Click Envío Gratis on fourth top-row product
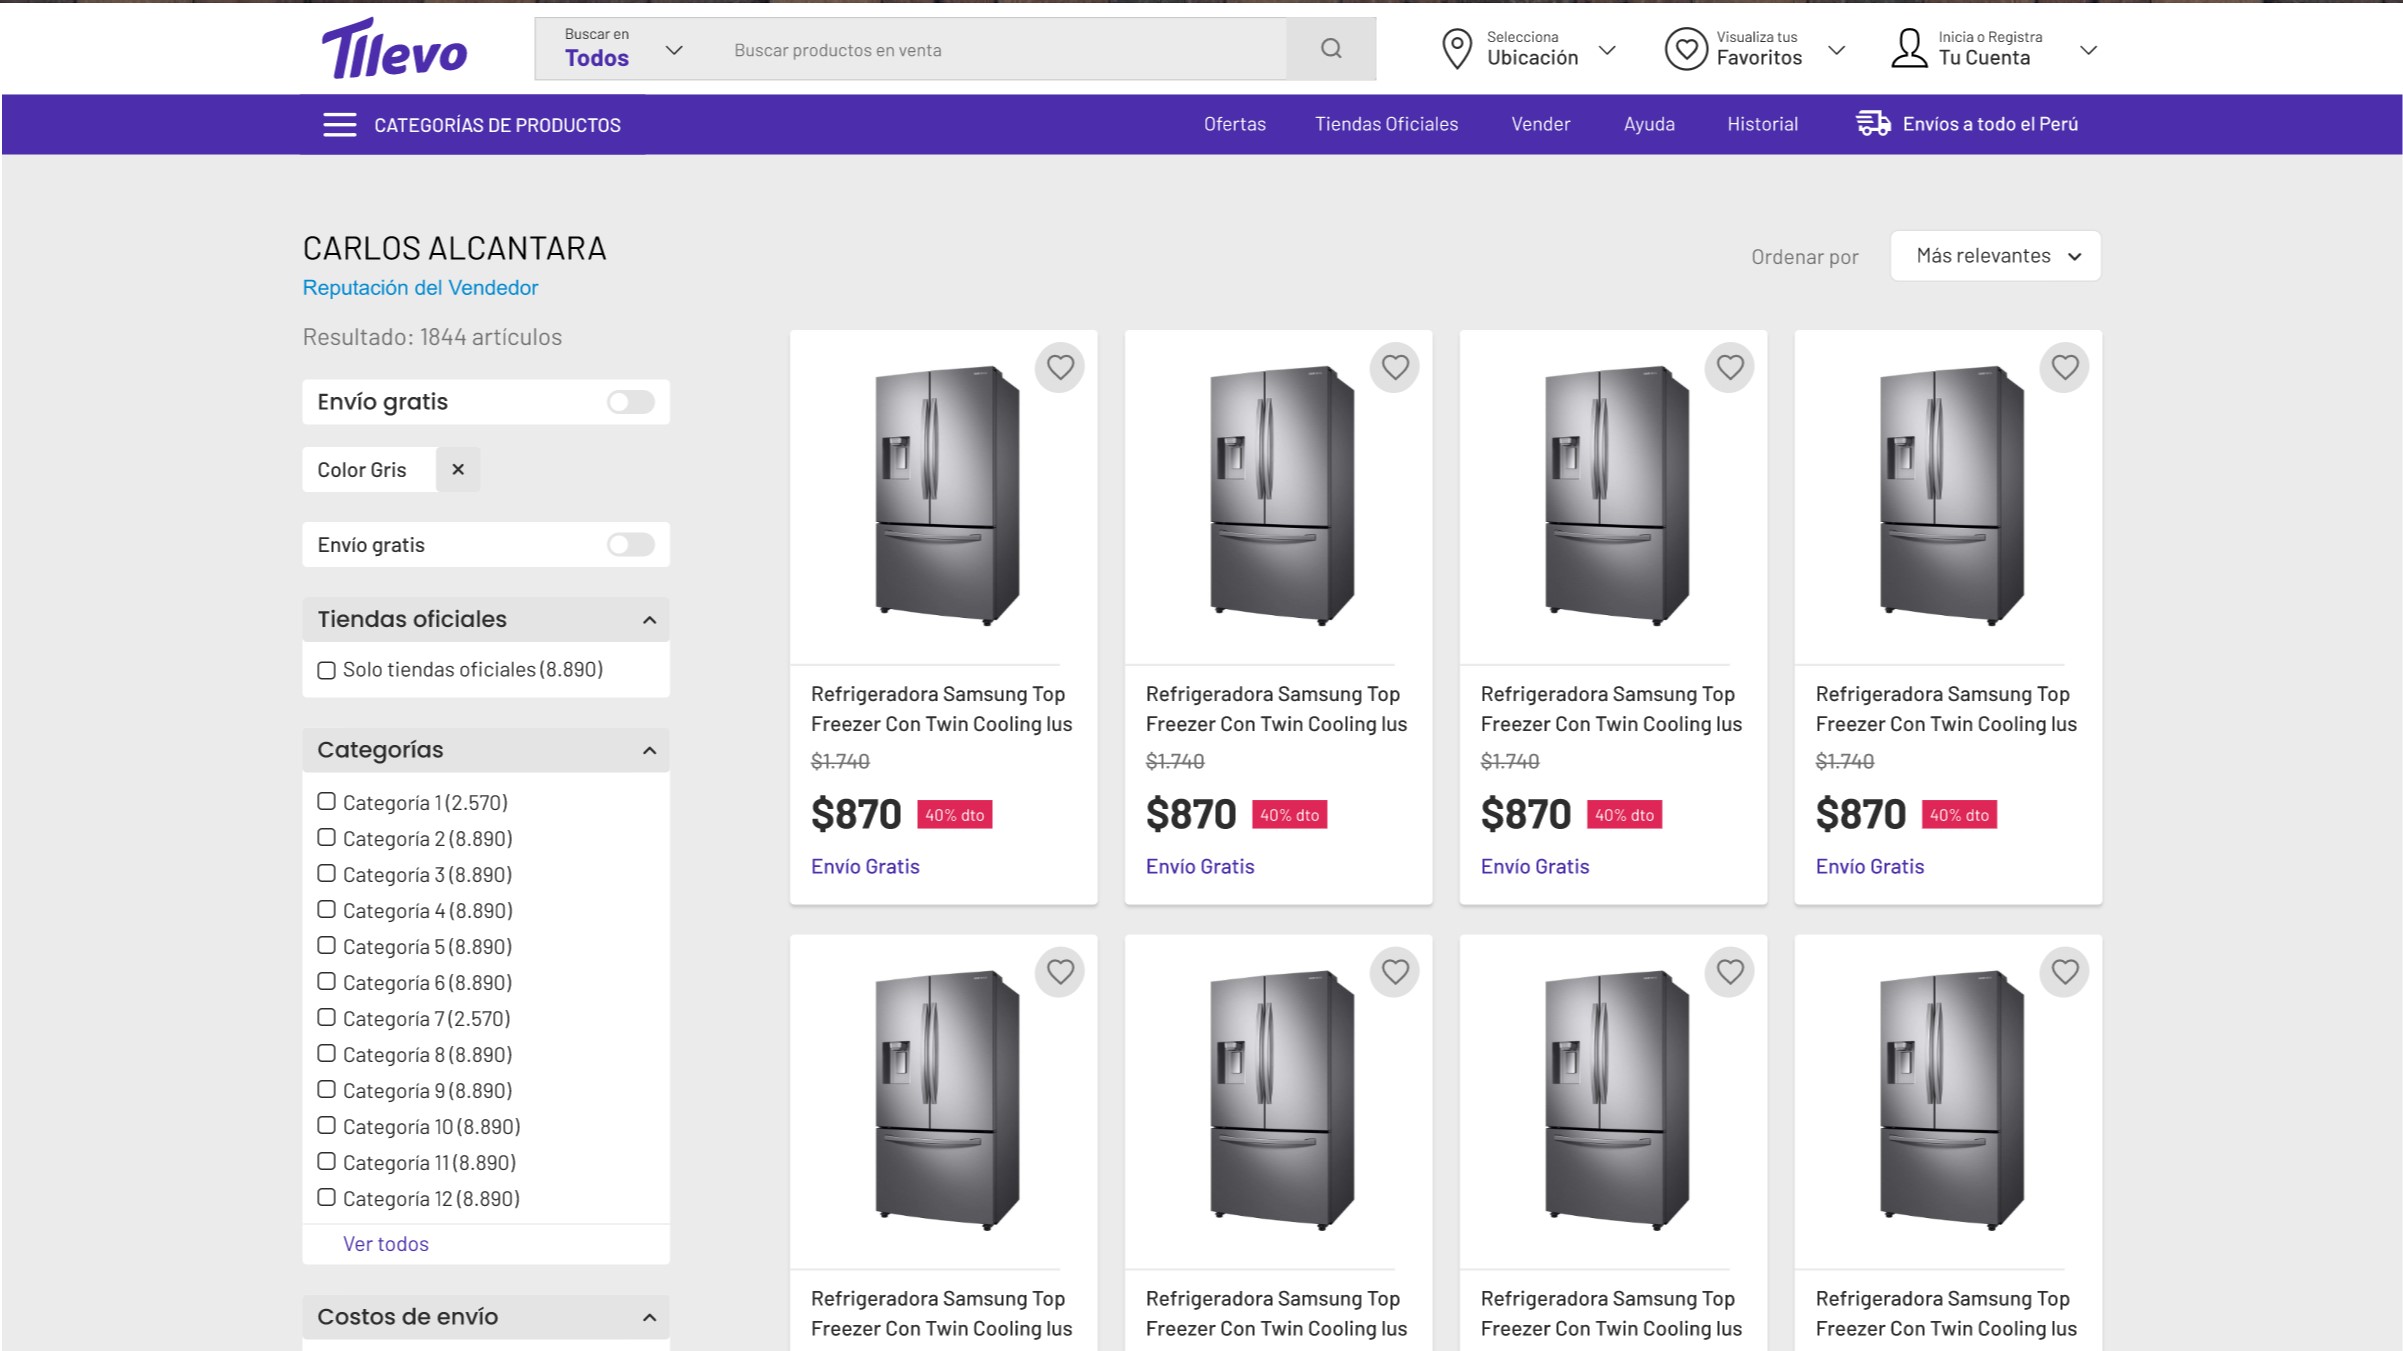 (1870, 867)
